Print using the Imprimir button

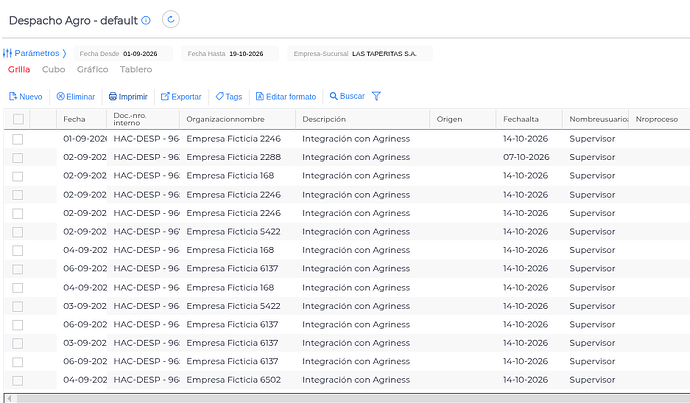[128, 96]
